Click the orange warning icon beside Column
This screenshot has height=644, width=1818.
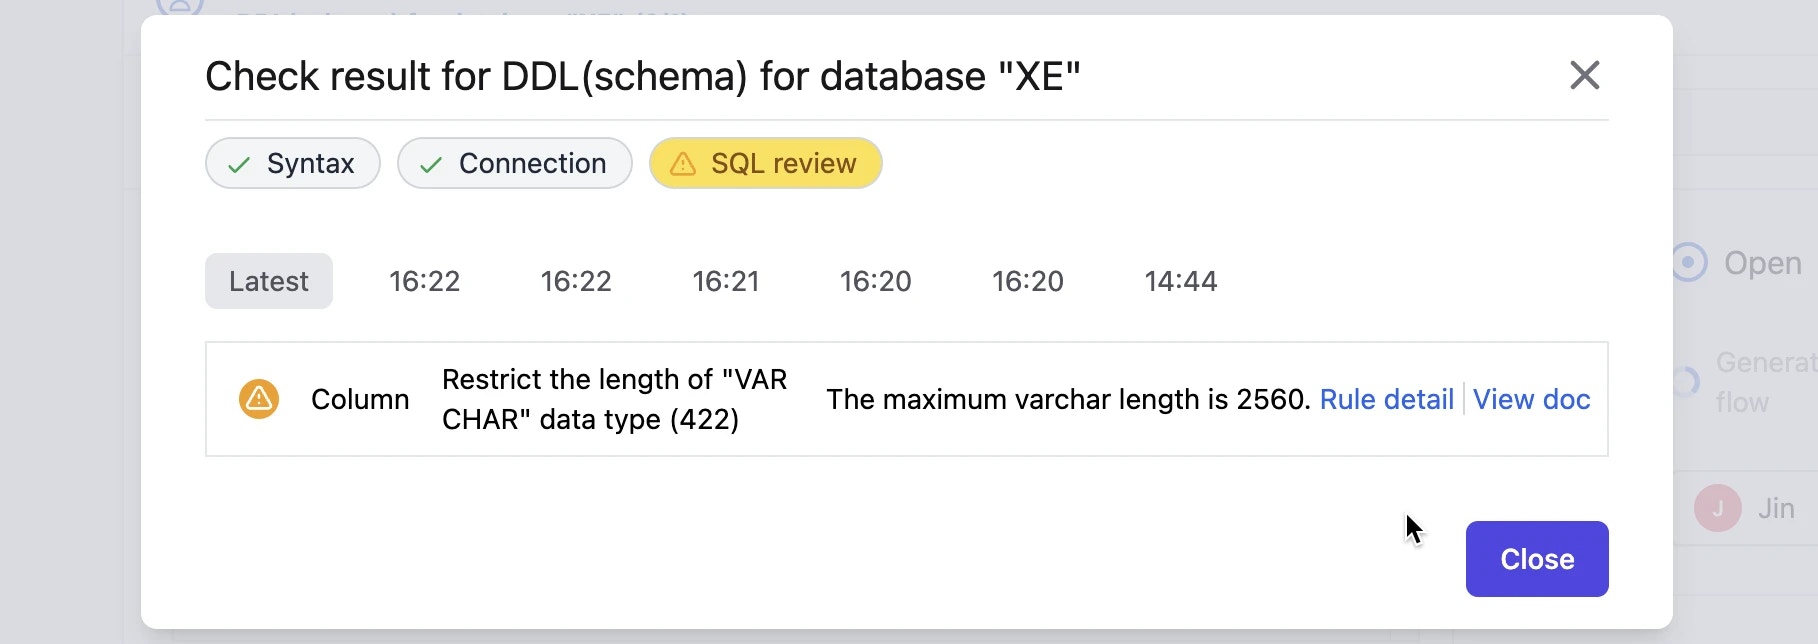pos(259,399)
